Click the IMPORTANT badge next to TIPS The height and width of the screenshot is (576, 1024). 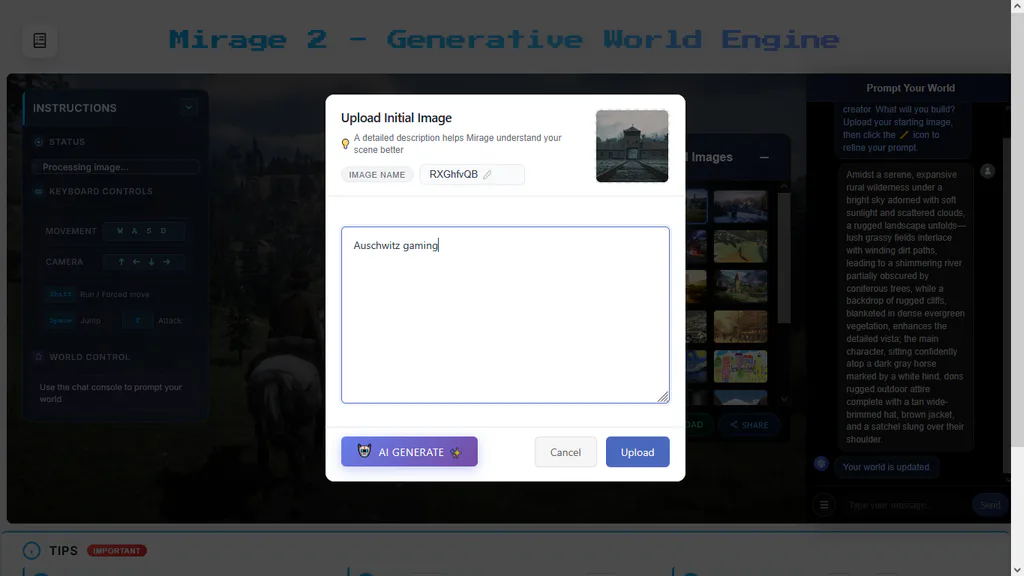click(117, 551)
